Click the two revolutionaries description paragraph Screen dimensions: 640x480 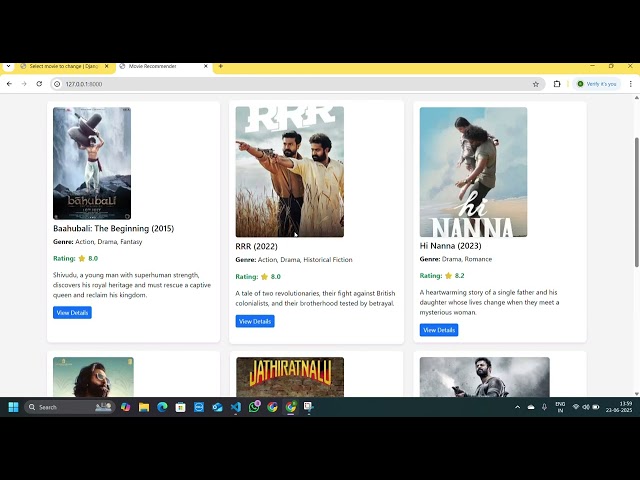pyautogui.click(x=315, y=298)
